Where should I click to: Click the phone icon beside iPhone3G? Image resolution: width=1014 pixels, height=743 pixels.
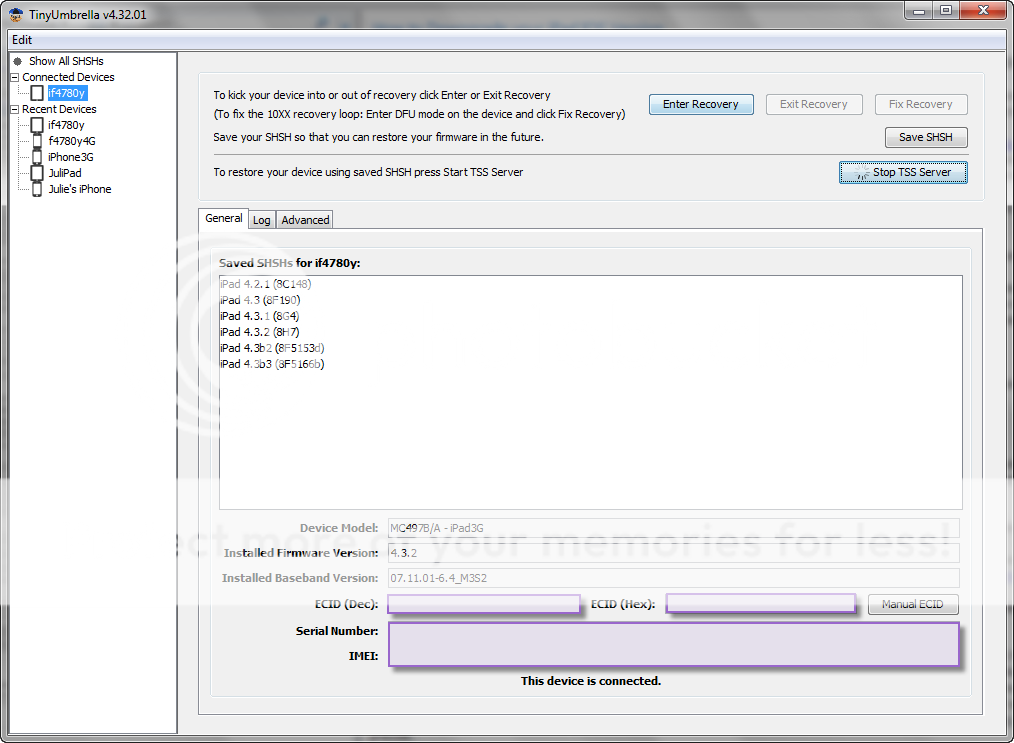37,157
